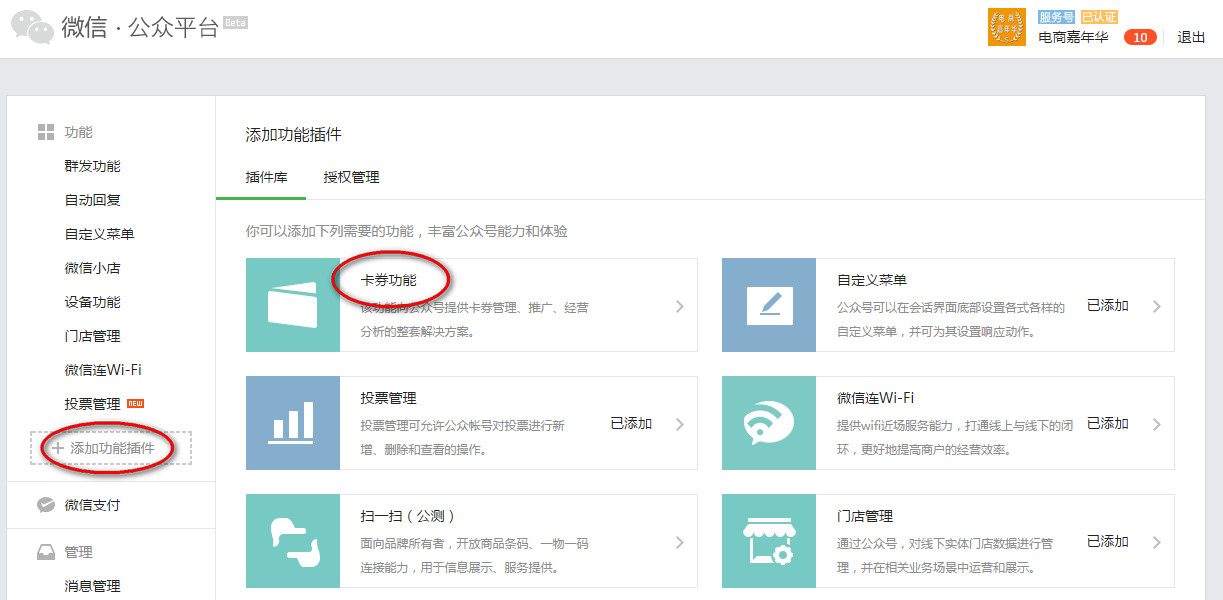
Task: Click the 退出 logout link
Action: pos(1191,37)
